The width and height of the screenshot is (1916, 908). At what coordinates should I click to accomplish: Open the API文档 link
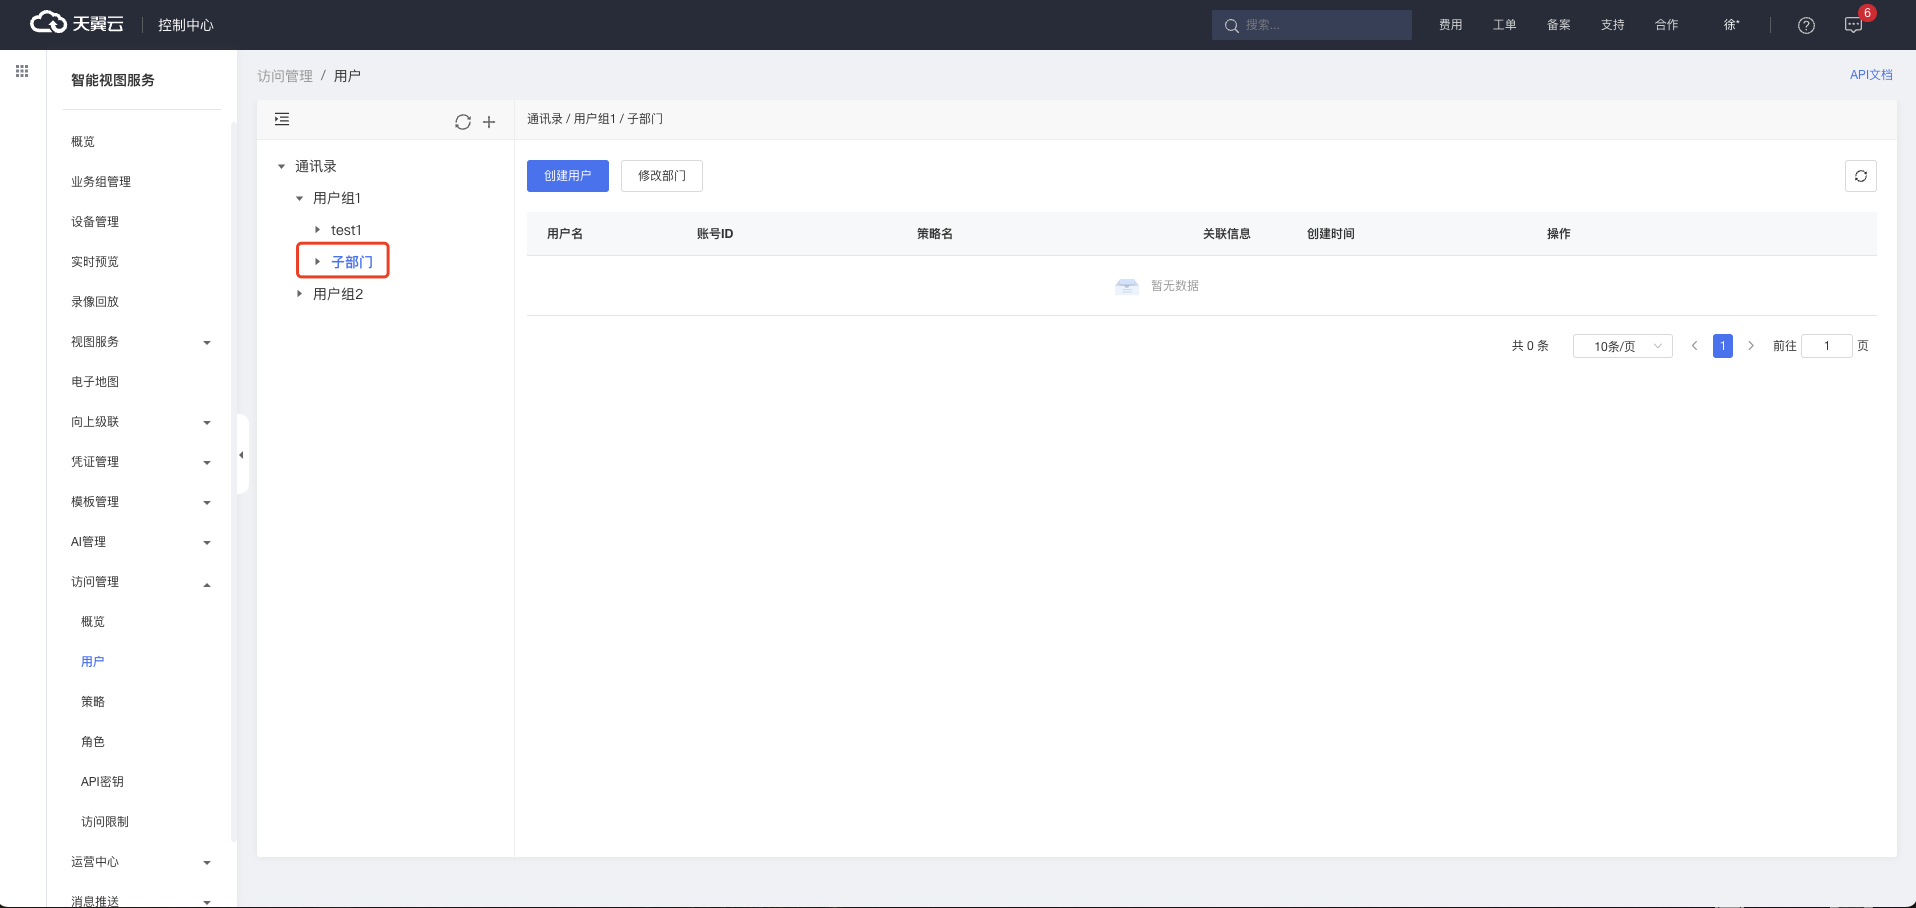(x=1870, y=75)
